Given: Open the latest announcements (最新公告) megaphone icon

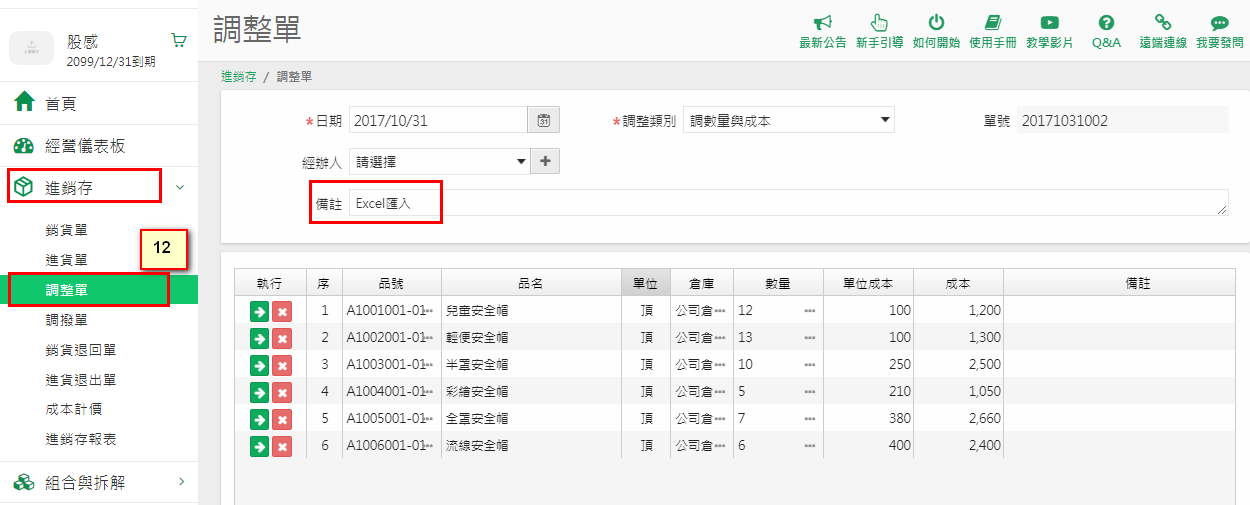Looking at the screenshot, I should 822,23.
